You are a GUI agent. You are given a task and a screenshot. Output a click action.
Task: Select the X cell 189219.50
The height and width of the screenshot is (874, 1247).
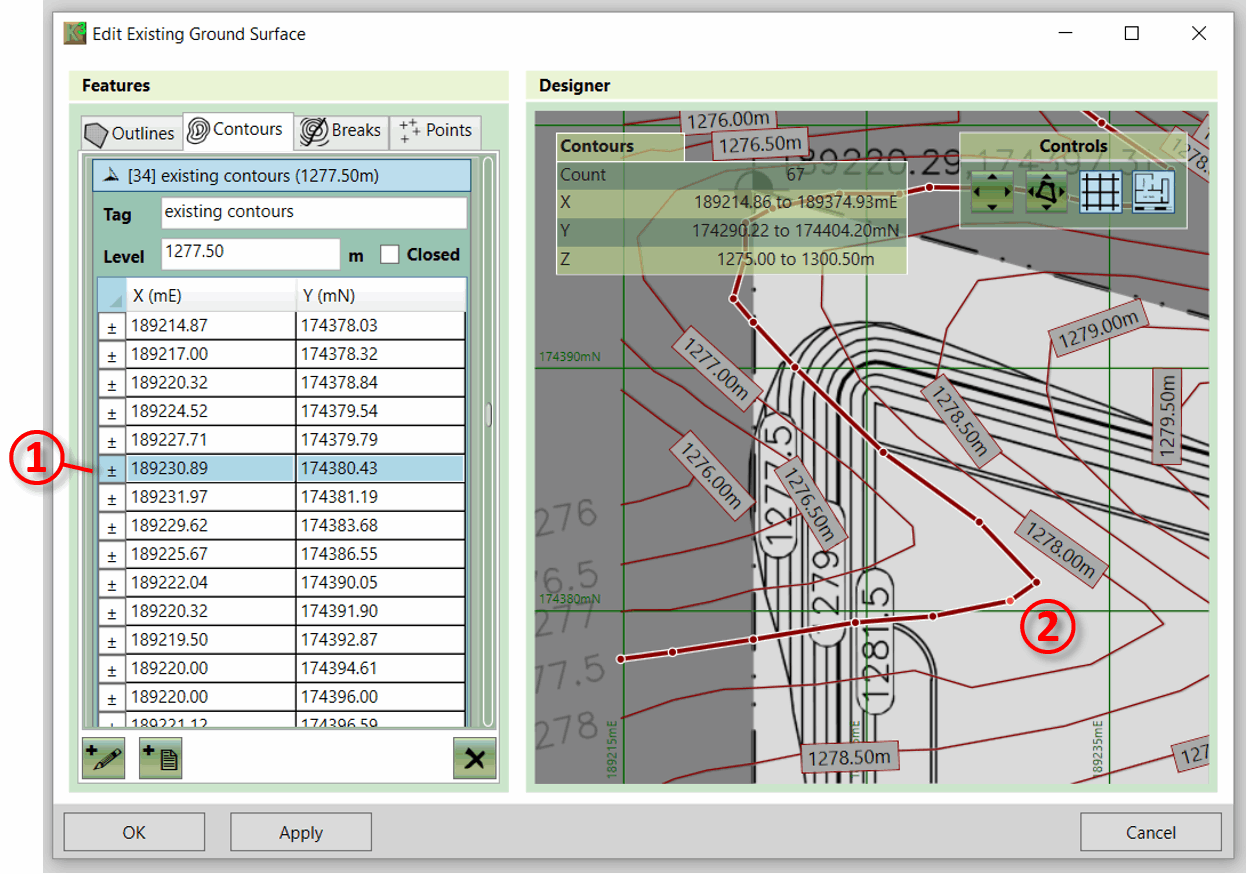pos(211,640)
